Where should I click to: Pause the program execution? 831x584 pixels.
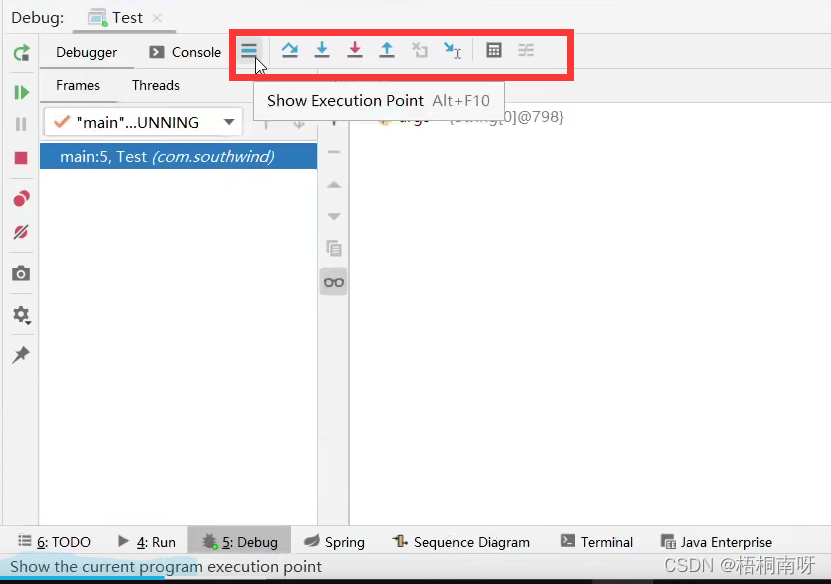coord(21,124)
